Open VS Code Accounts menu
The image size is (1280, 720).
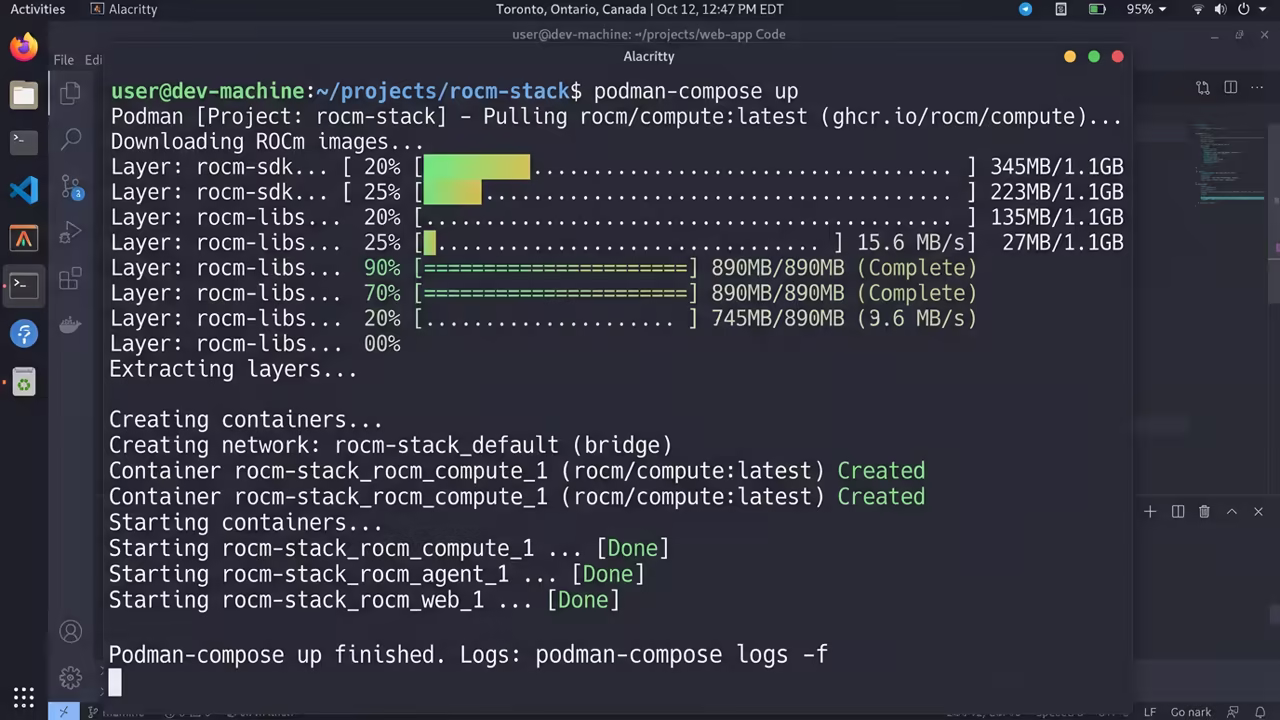70,631
